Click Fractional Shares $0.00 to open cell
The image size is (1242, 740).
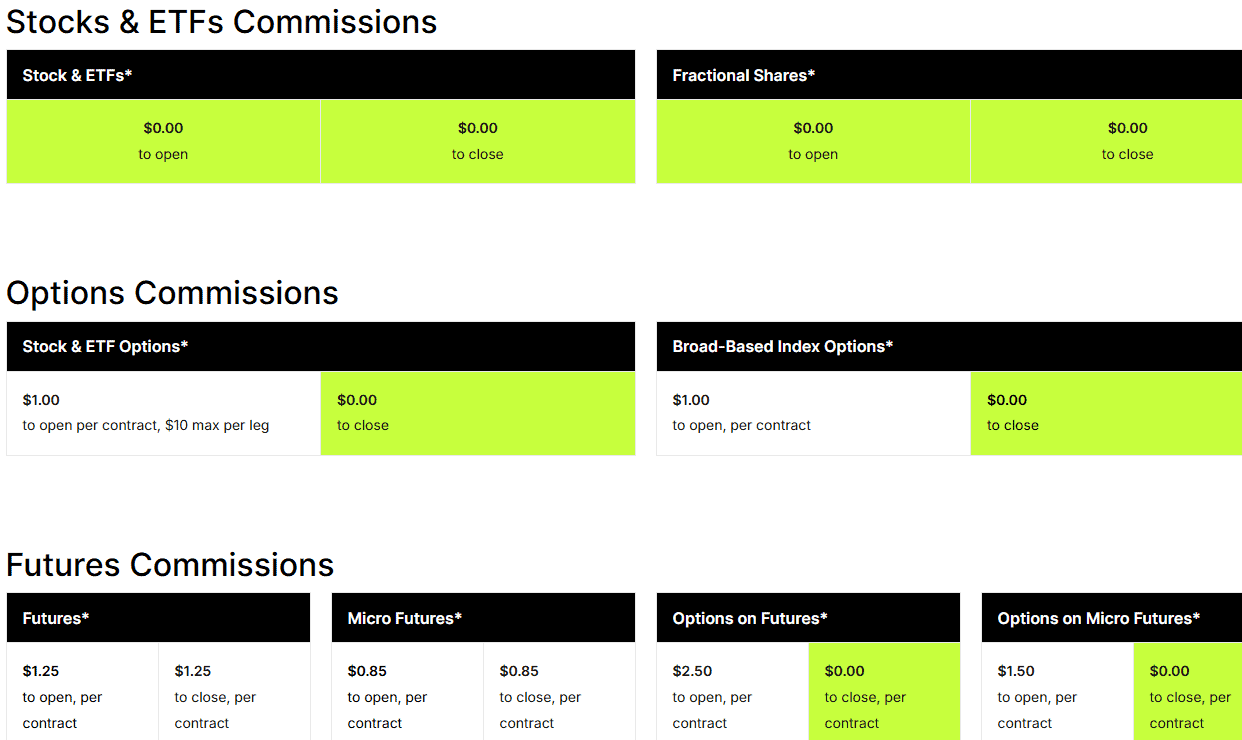(x=813, y=141)
